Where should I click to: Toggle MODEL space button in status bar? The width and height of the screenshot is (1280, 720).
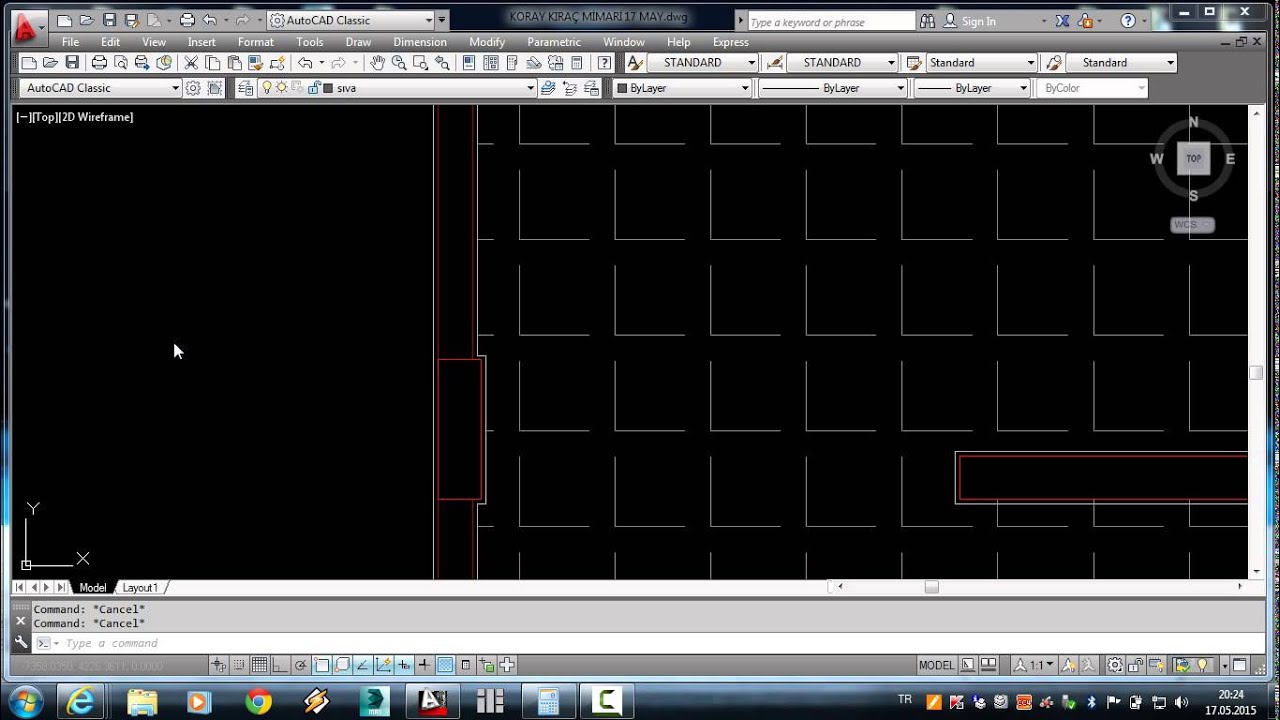click(936, 665)
